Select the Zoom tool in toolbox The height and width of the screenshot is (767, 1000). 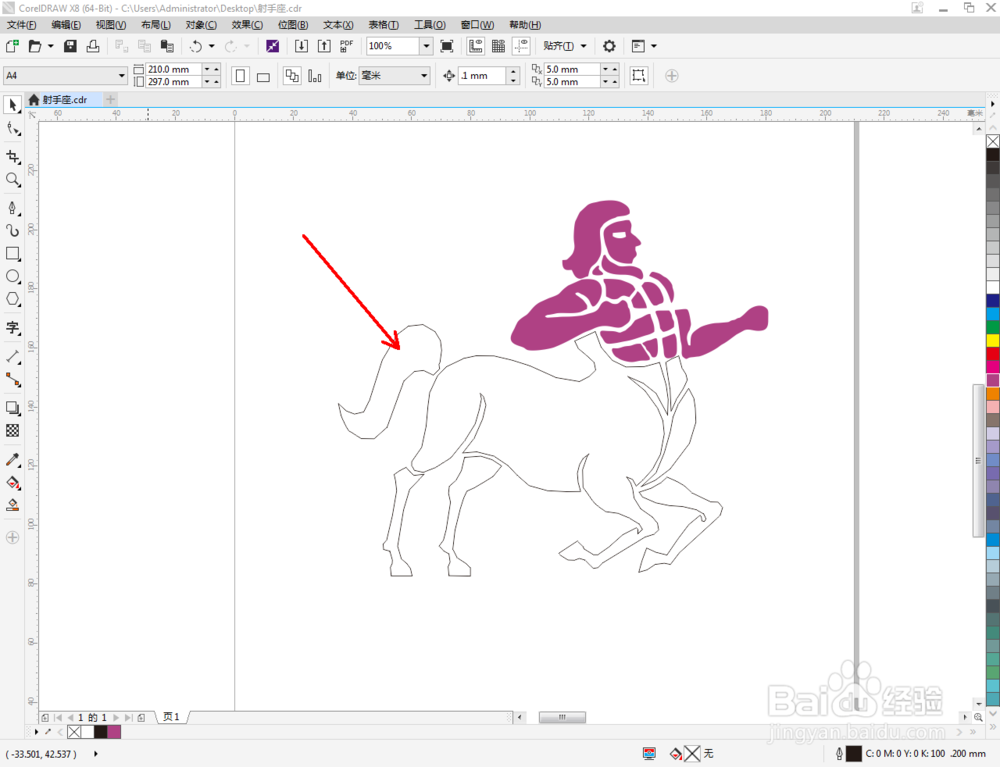pyautogui.click(x=12, y=180)
